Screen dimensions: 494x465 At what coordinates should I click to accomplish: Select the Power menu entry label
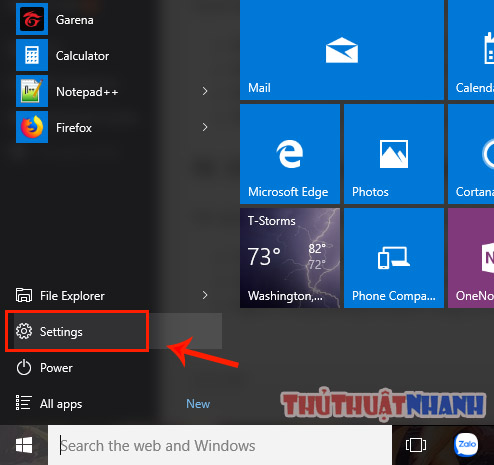[x=56, y=368]
